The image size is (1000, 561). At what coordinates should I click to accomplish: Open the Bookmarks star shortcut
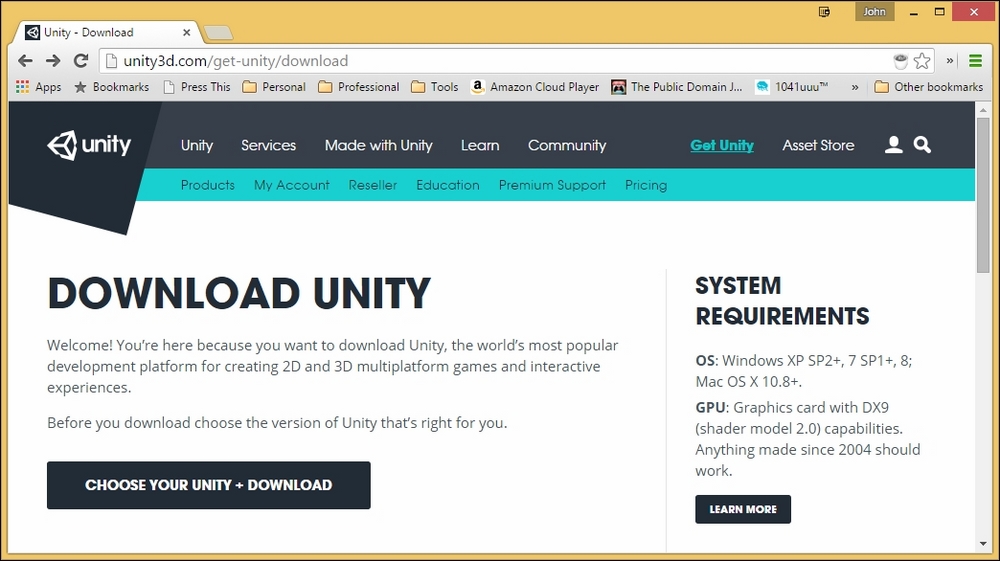(x=112, y=87)
